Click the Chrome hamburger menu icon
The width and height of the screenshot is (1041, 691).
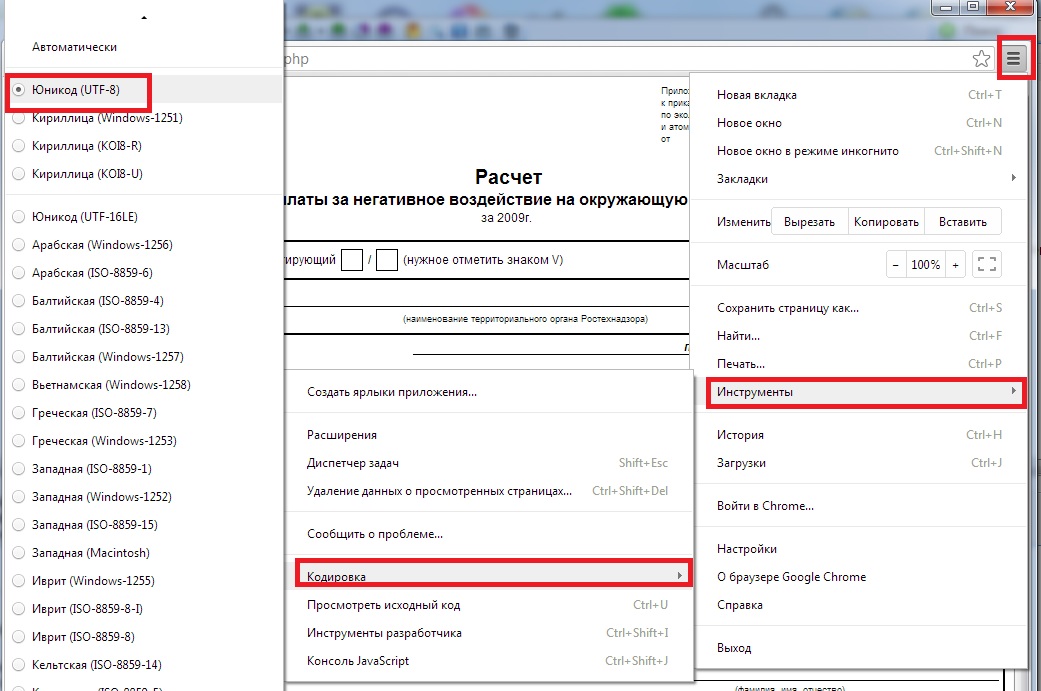pyautogui.click(x=1013, y=59)
